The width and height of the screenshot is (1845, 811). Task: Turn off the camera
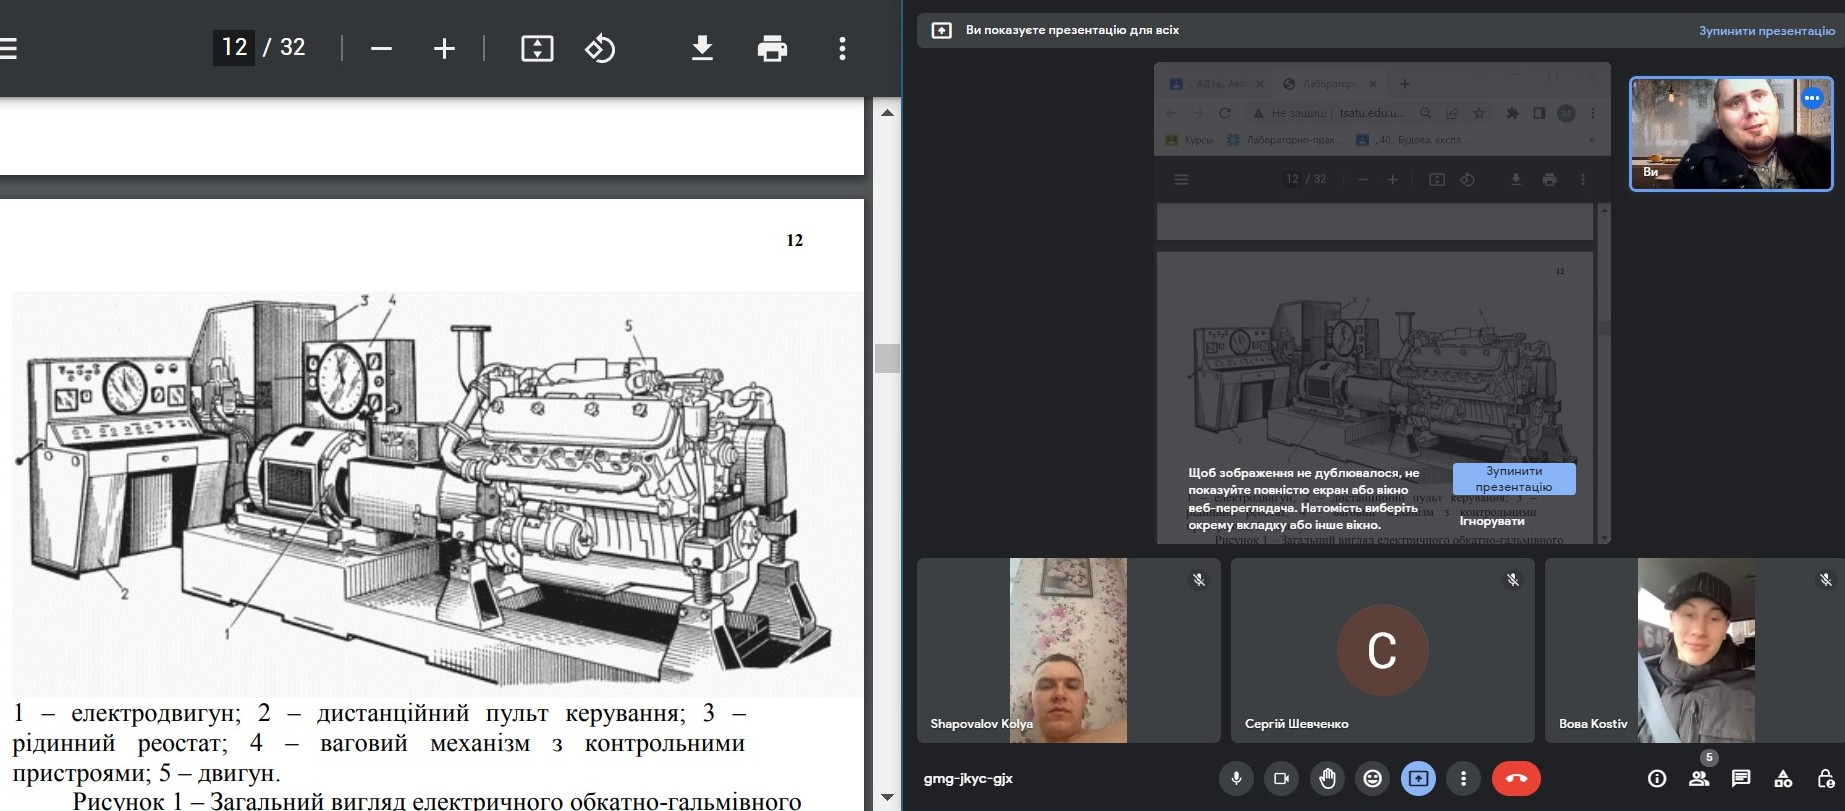click(1281, 778)
